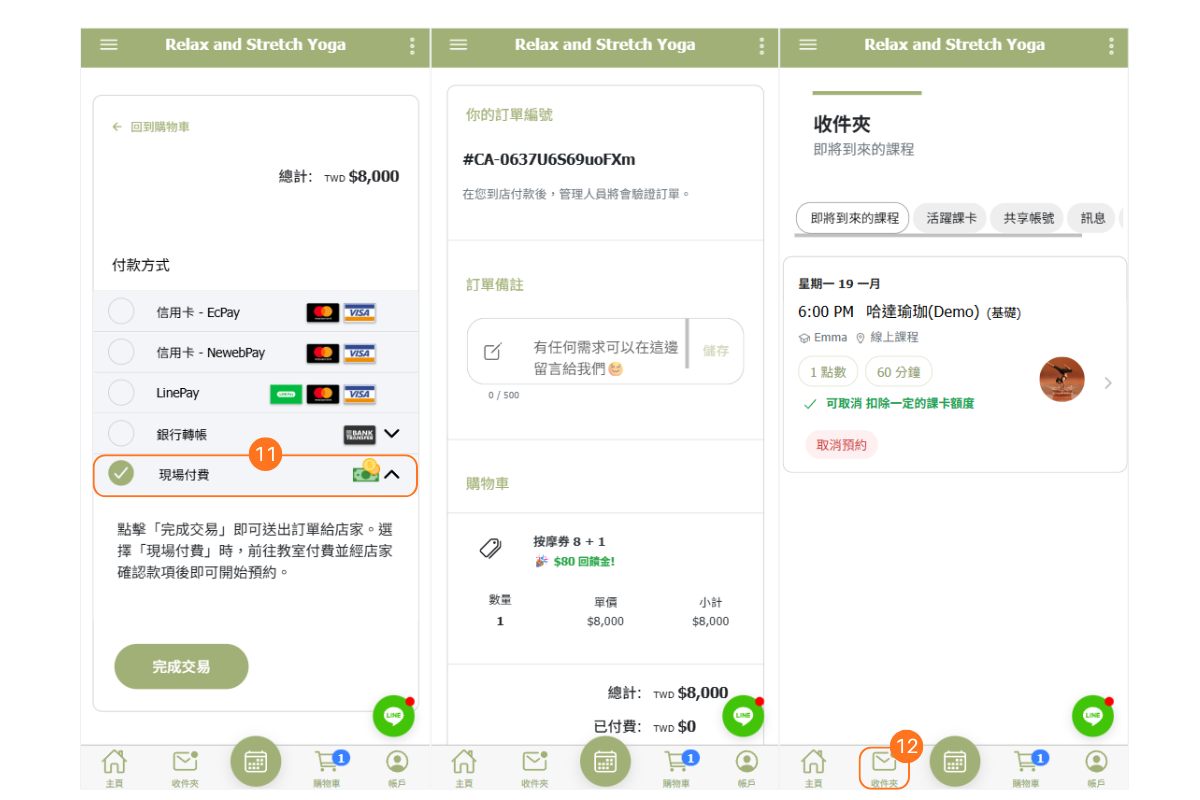This screenshot has height=800, width=1200.
Task: Open the hamburger menu on the payment screen
Action: coord(109,45)
